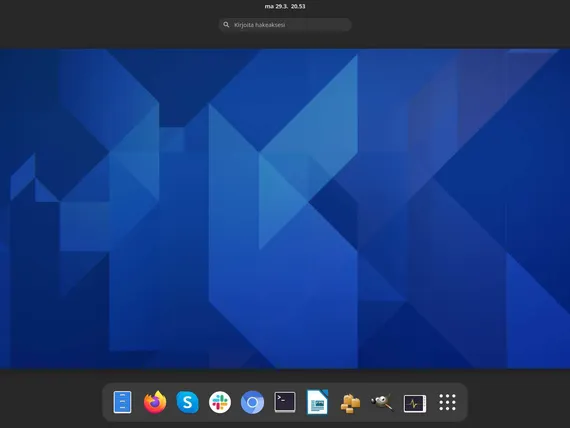Screen dimensions: 570x428
Task: Launch the Slack app icon
Action: [x=220, y=402]
